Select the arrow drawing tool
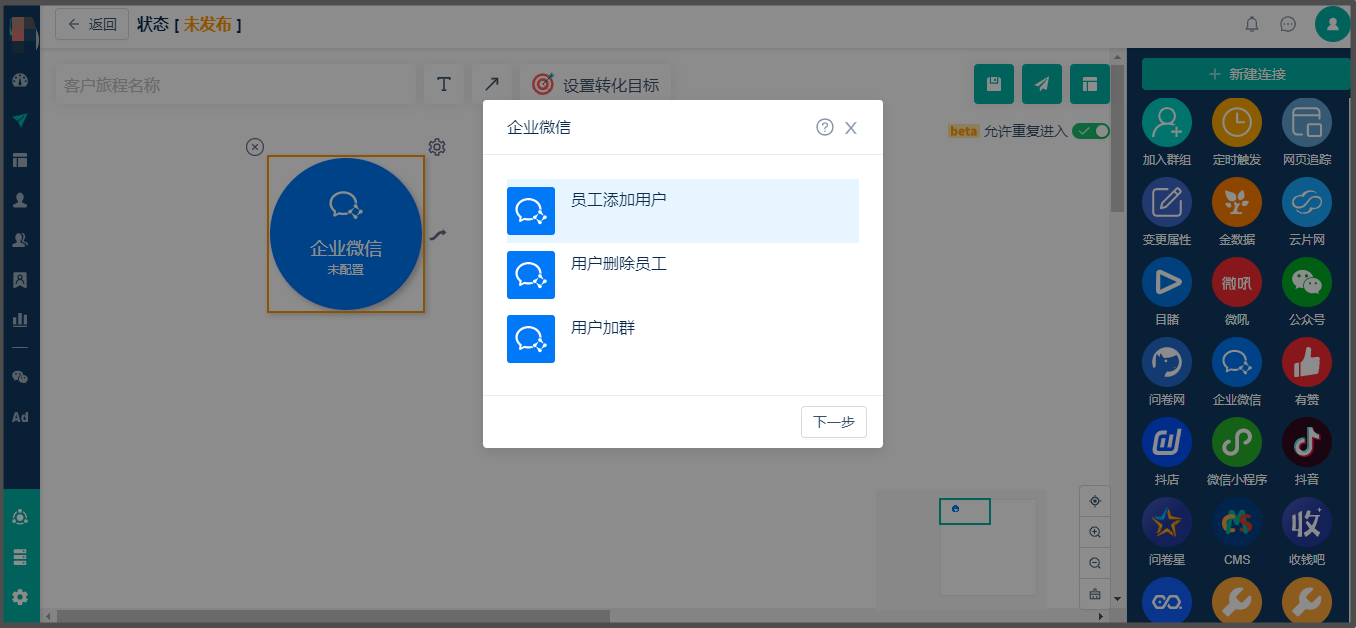Image resolution: width=1356 pixels, height=628 pixels. [492, 84]
